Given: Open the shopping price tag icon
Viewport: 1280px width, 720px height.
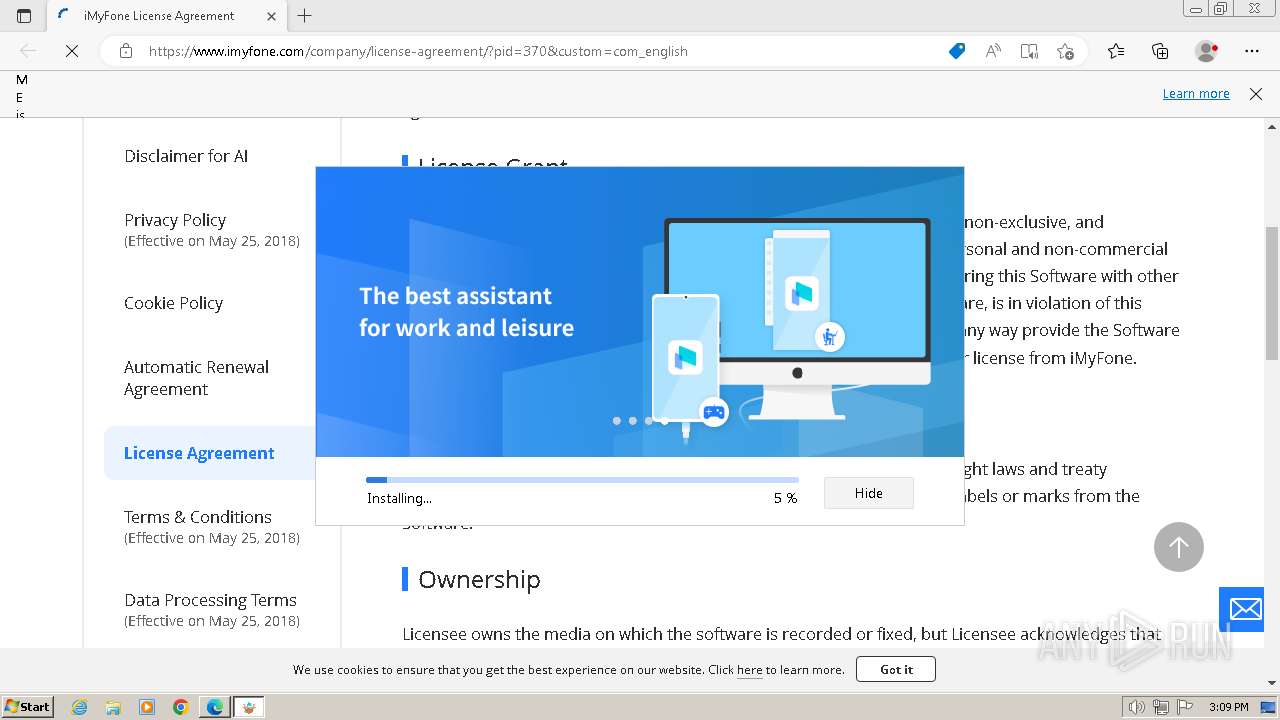Looking at the screenshot, I should pyautogui.click(x=957, y=51).
